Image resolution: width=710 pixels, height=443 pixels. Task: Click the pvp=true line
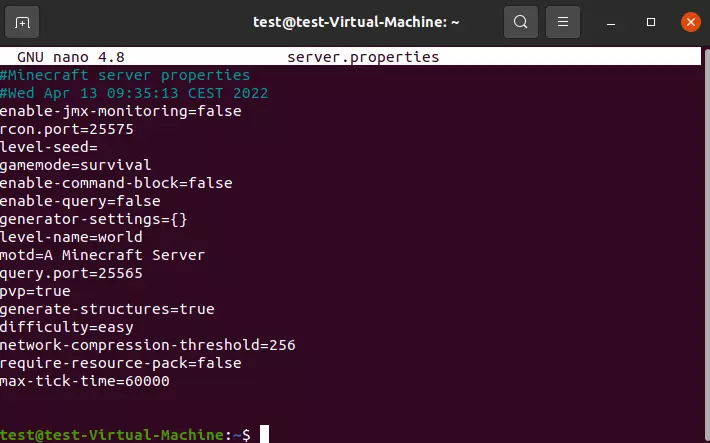tap(36, 291)
